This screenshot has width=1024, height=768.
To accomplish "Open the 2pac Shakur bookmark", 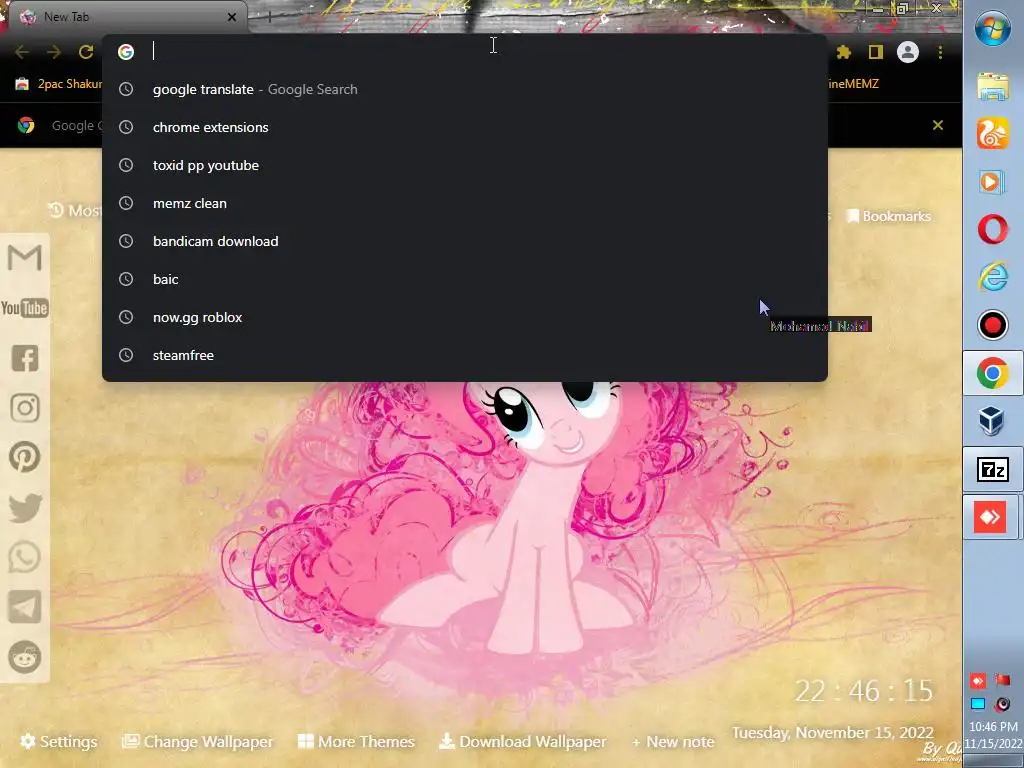I will pyautogui.click(x=59, y=84).
